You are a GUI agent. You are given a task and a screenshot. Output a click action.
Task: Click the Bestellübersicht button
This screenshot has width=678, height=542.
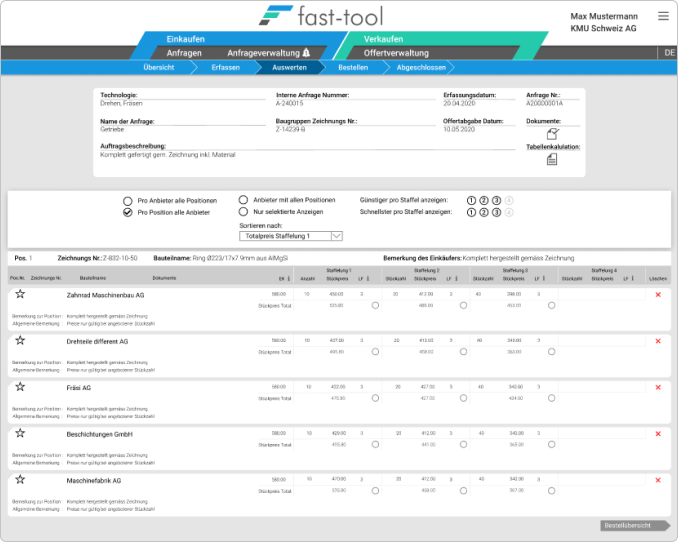(635, 526)
